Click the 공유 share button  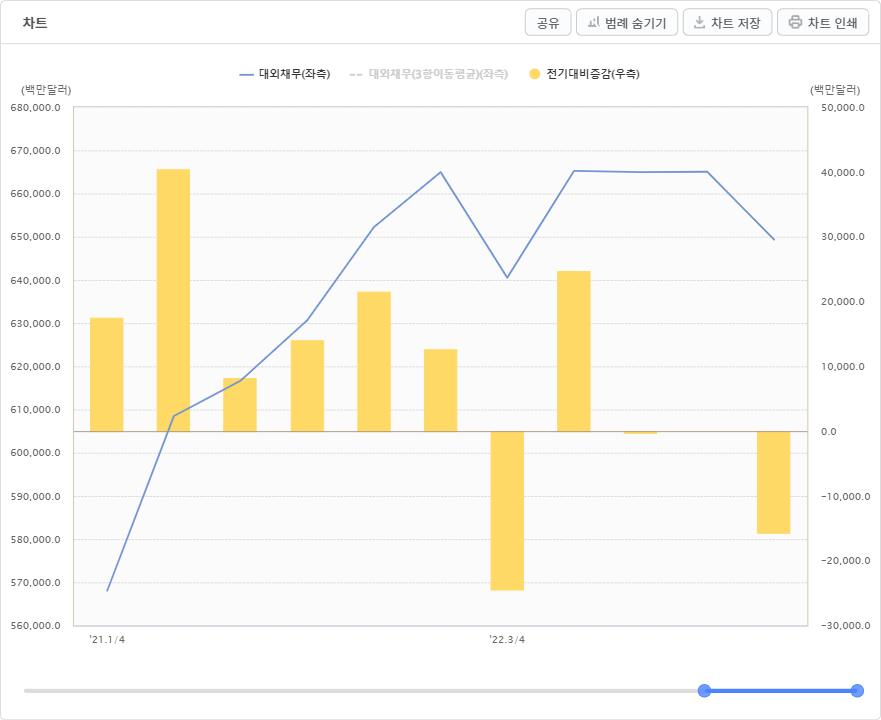548,22
